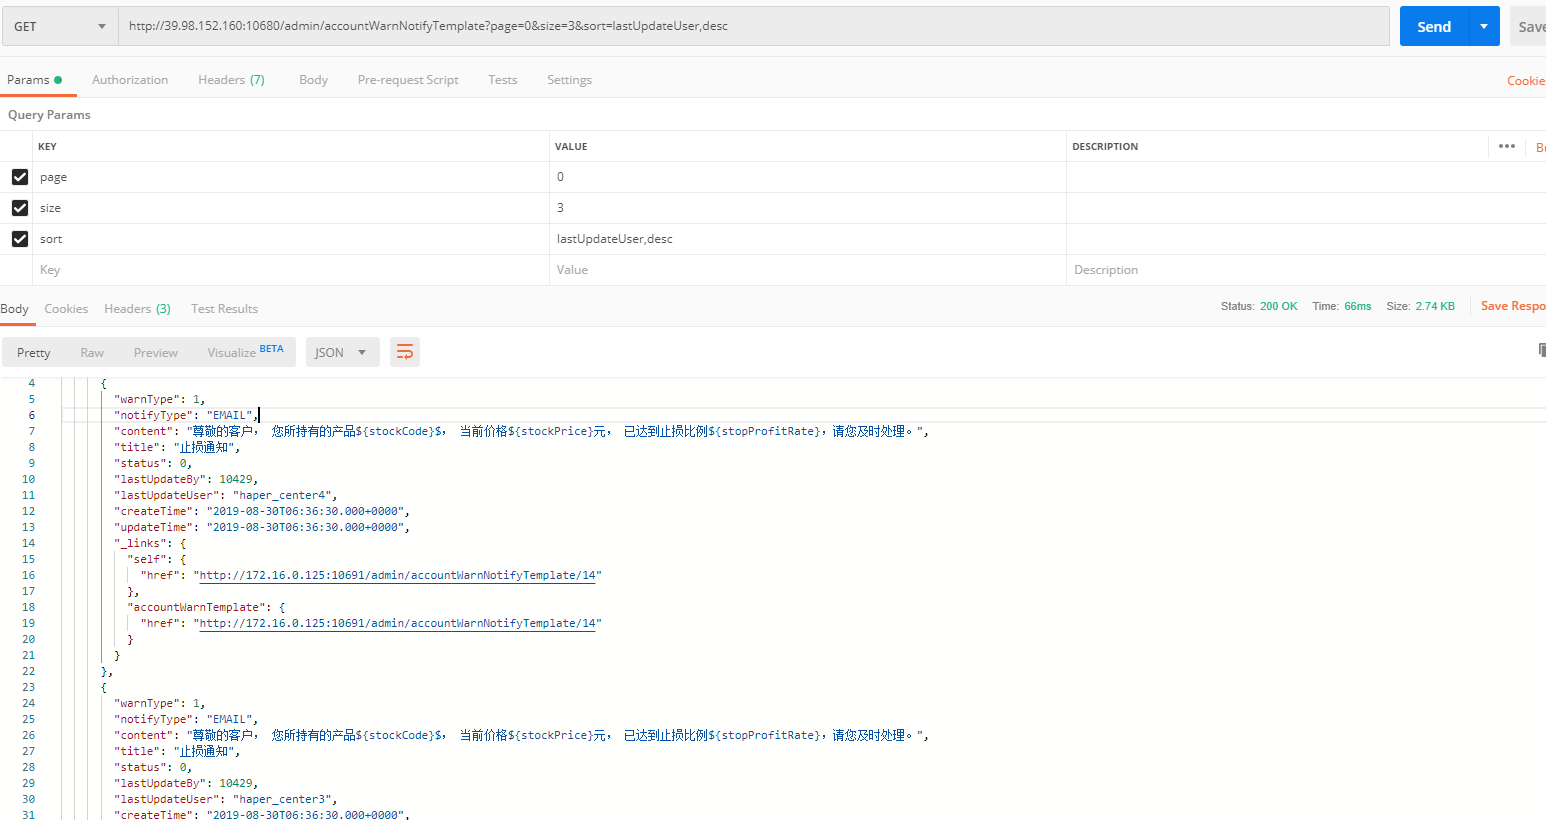Image resolution: width=1546 pixels, height=820 pixels.
Task: Click the "lastUpdateUser": "haper_center3" line
Action: click(226, 799)
